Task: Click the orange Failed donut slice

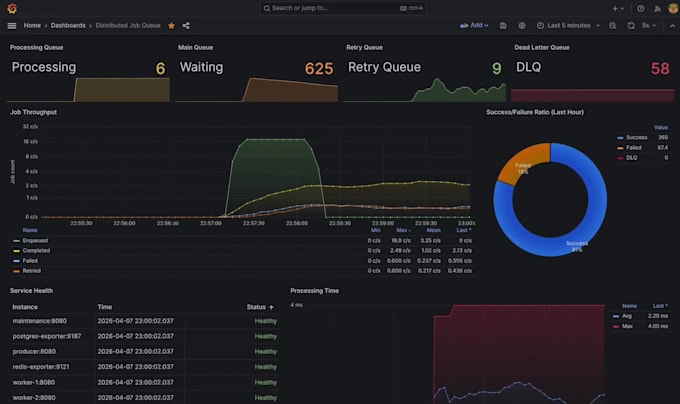Action: coord(526,163)
